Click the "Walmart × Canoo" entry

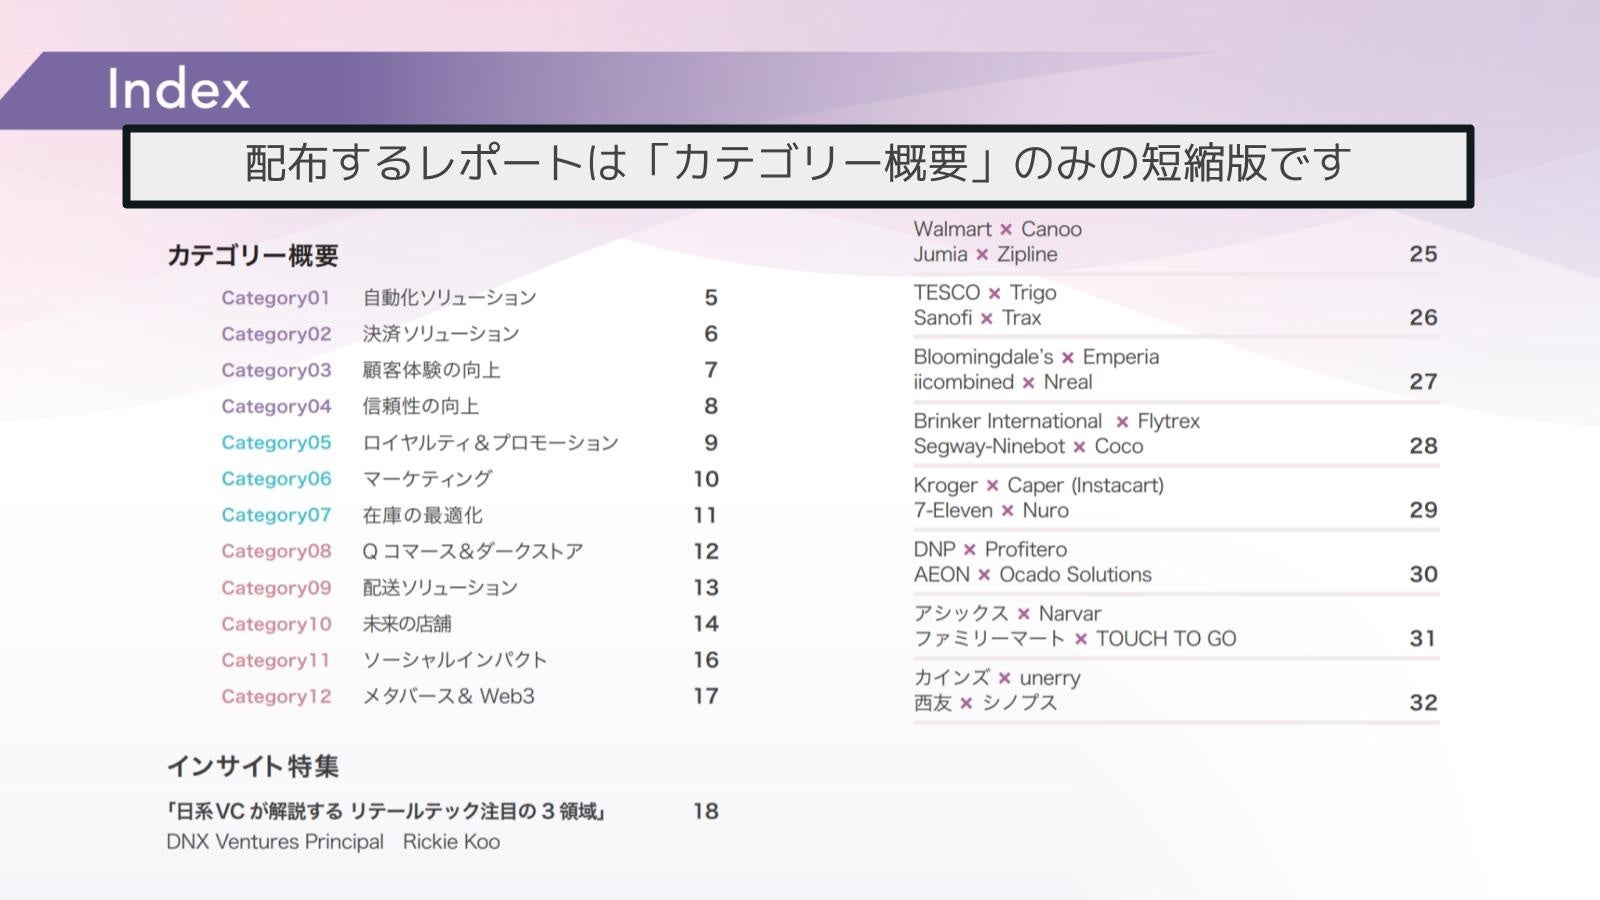(x=998, y=229)
